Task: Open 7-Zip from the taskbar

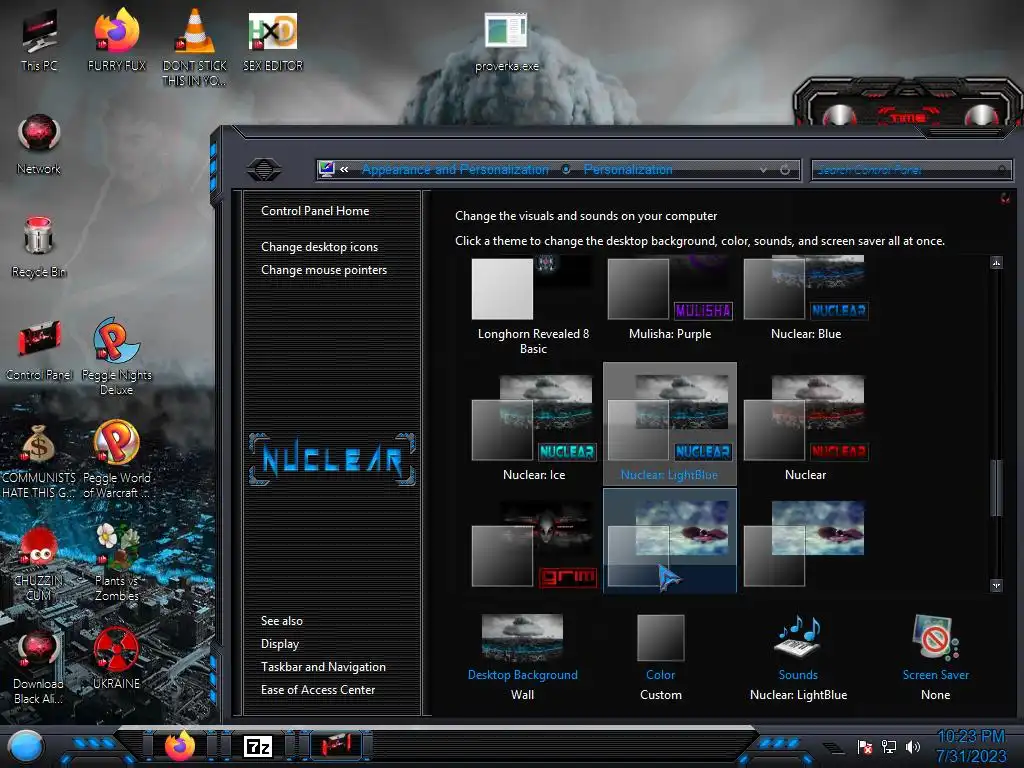Action: [x=257, y=746]
